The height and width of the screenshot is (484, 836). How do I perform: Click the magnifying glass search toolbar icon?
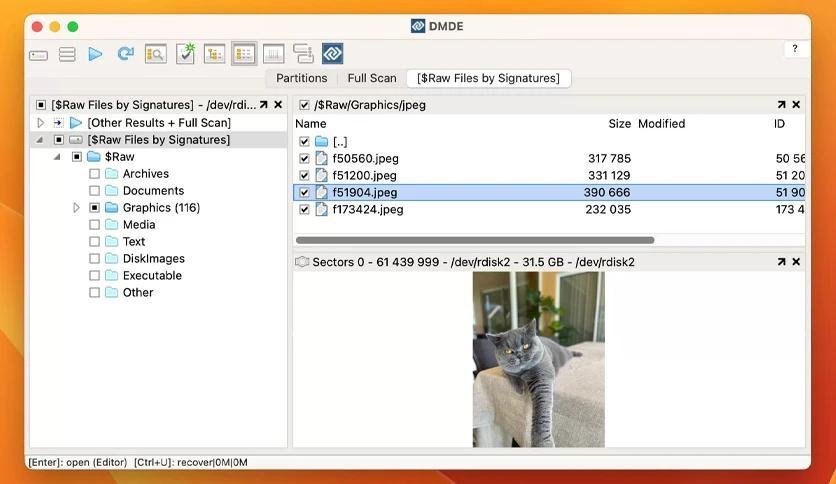tap(155, 54)
